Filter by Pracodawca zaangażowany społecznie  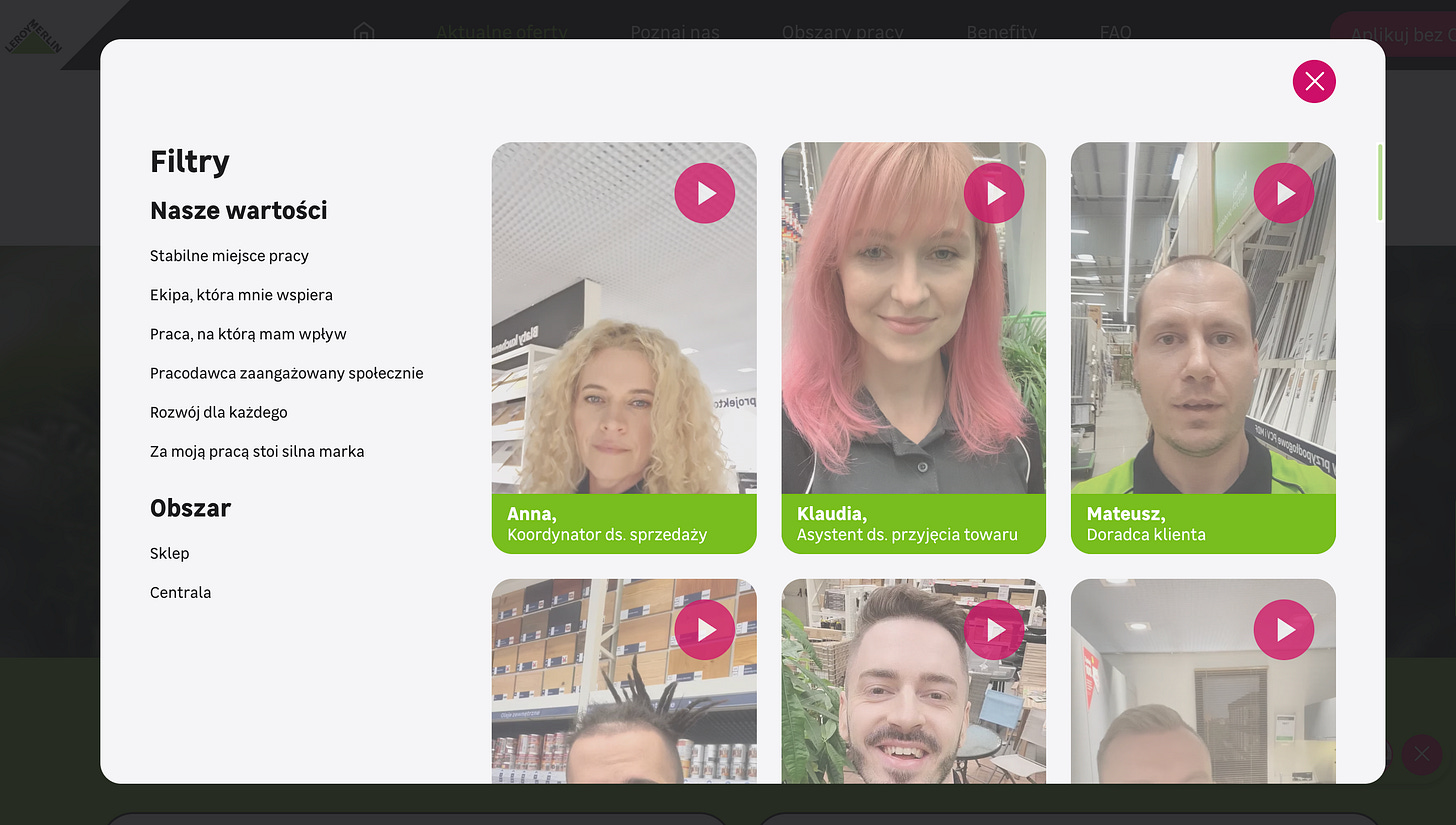pyautogui.click(x=287, y=373)
